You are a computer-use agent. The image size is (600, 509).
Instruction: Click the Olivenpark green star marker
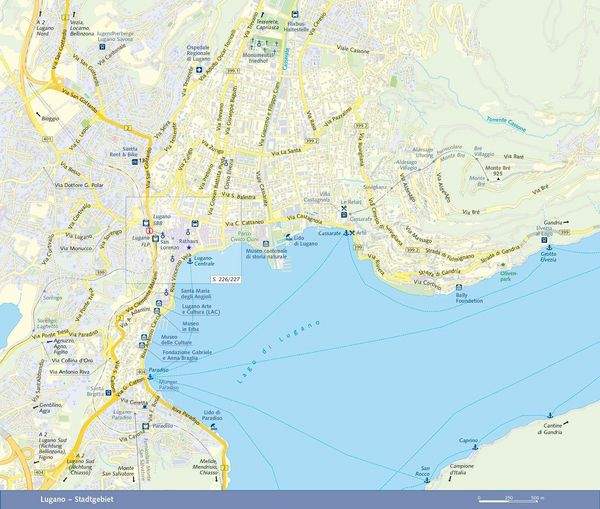[x=503, y=265]
